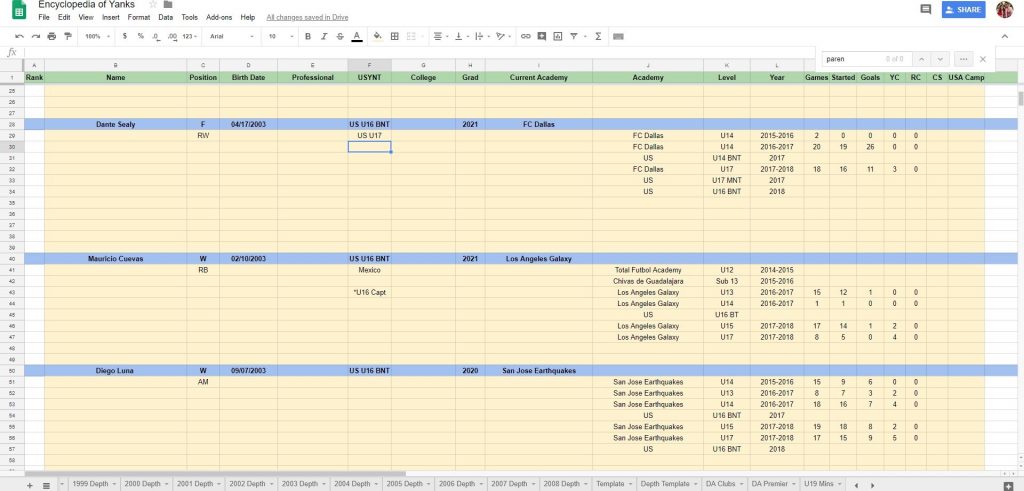Go to previous find result
The height and width of the screenshot is (491, 1024).
click(x=919, y=59)
